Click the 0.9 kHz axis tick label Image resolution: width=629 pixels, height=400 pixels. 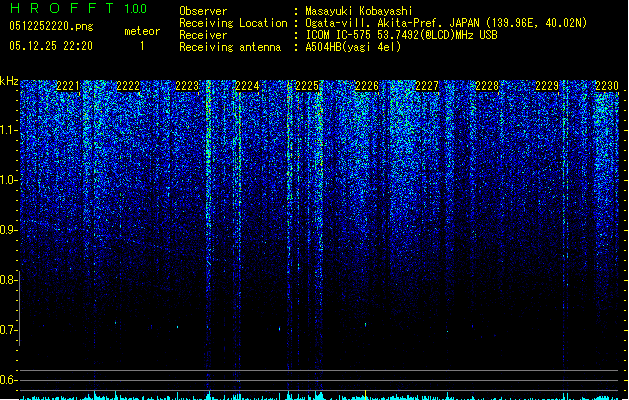8,230
